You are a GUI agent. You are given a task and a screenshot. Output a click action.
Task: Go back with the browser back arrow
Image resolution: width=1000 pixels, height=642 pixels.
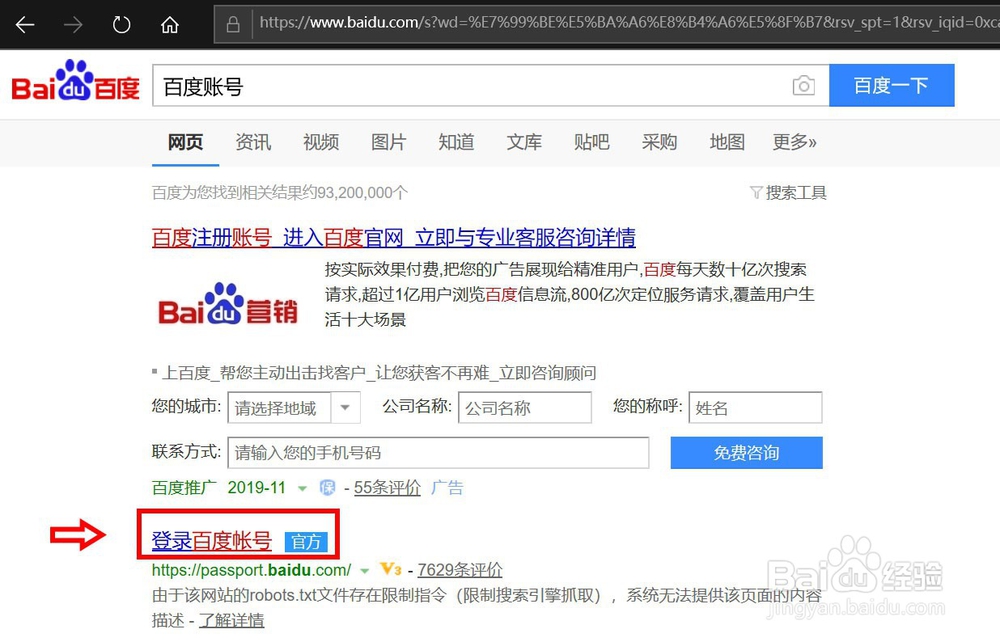[x=25, y=25]
